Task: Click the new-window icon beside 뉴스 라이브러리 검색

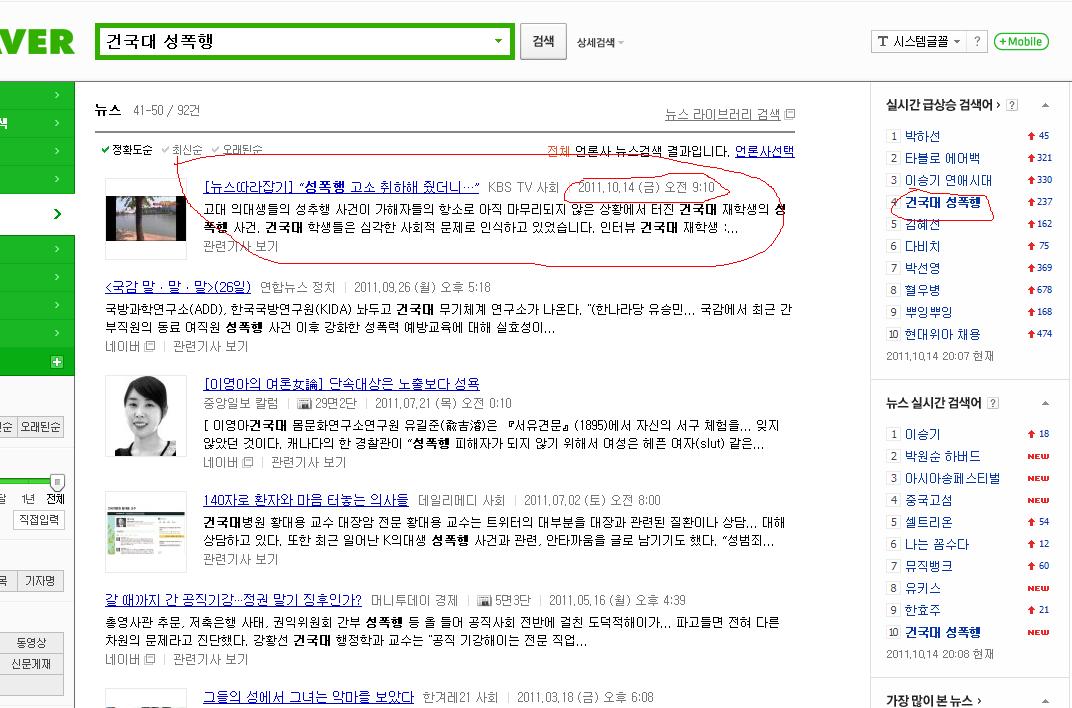Action: pyautogui.click(x=790, y=113)
